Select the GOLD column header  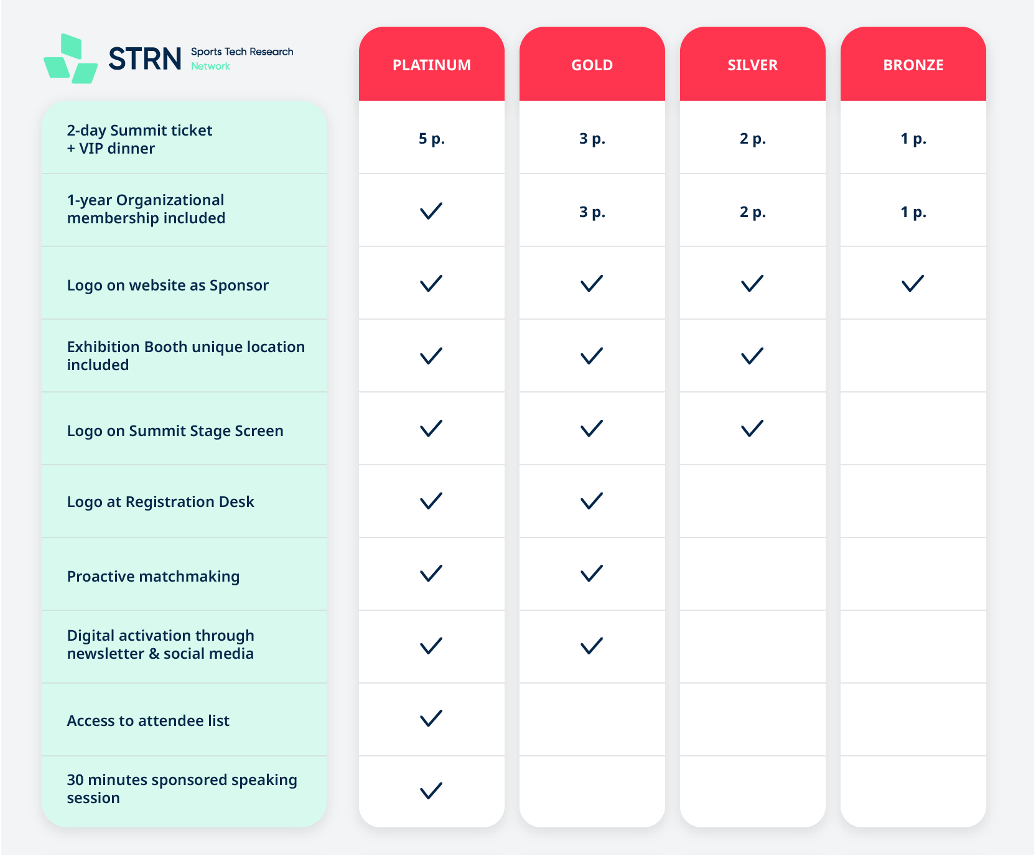pos(592,65)
